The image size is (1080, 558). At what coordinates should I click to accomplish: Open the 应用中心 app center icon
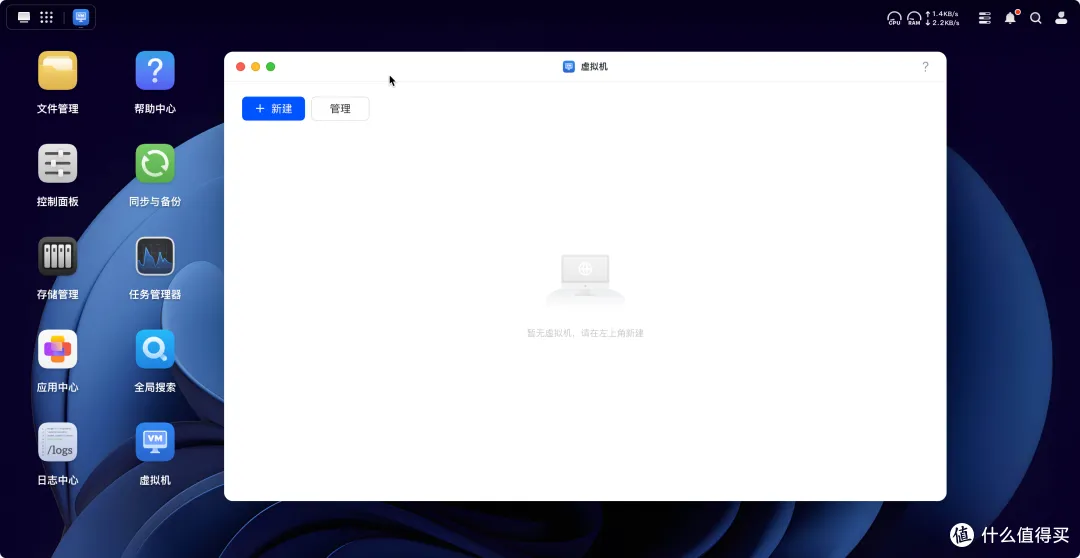click(x=57, y=350)
